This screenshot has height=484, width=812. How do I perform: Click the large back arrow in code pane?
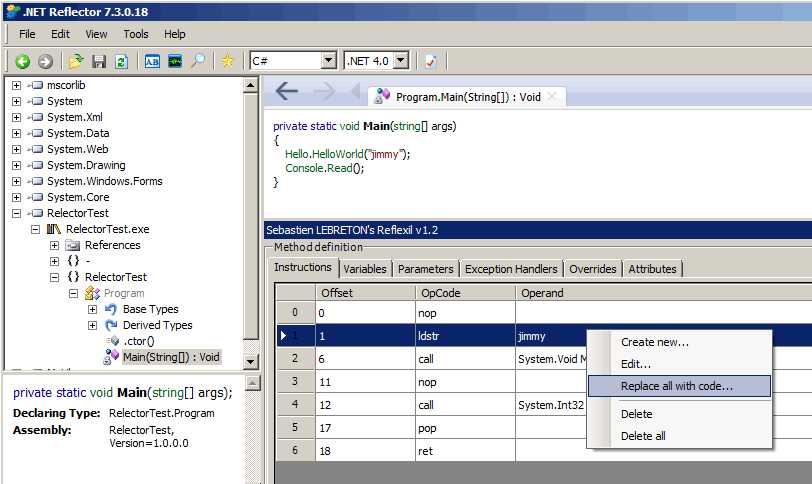(286, 92)
